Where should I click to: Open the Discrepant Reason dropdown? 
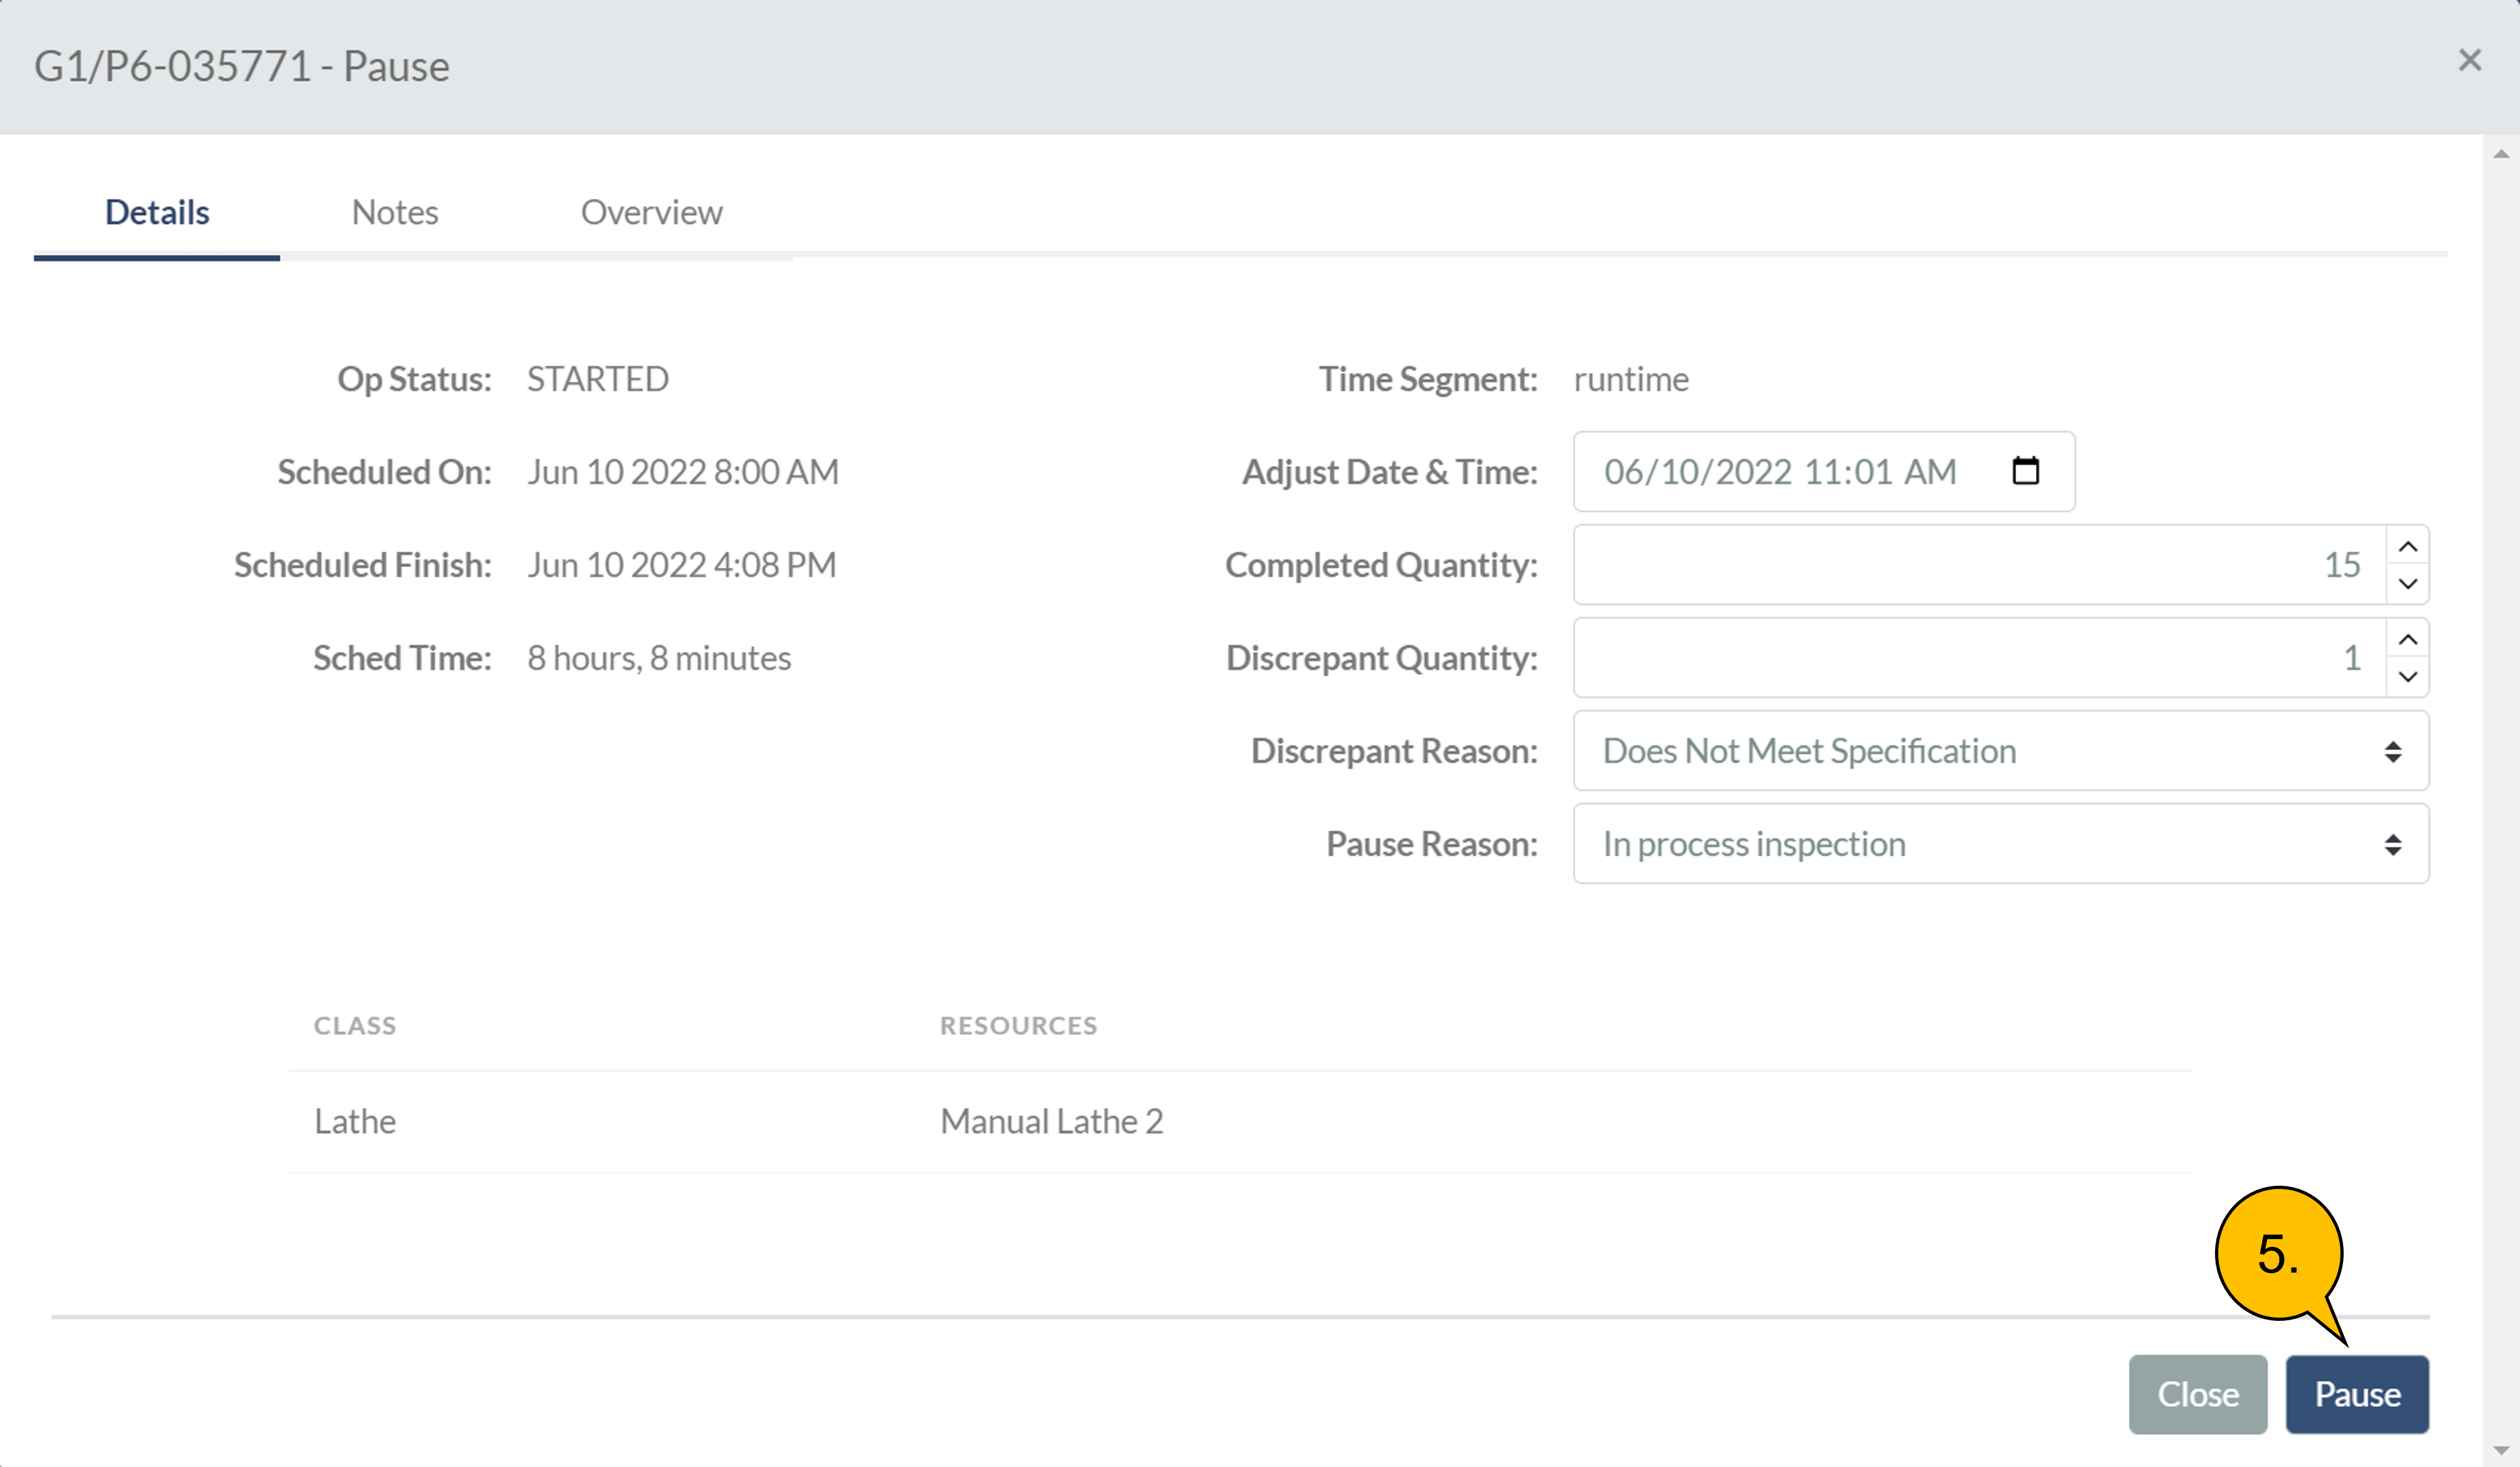(x=2000, y=751)
